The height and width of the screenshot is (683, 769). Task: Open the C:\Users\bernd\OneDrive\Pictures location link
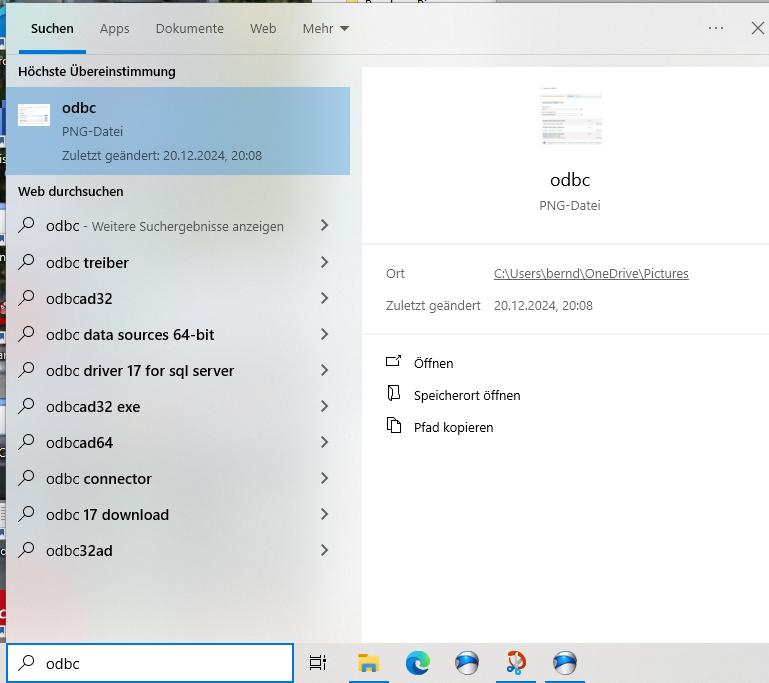[591, 273]
